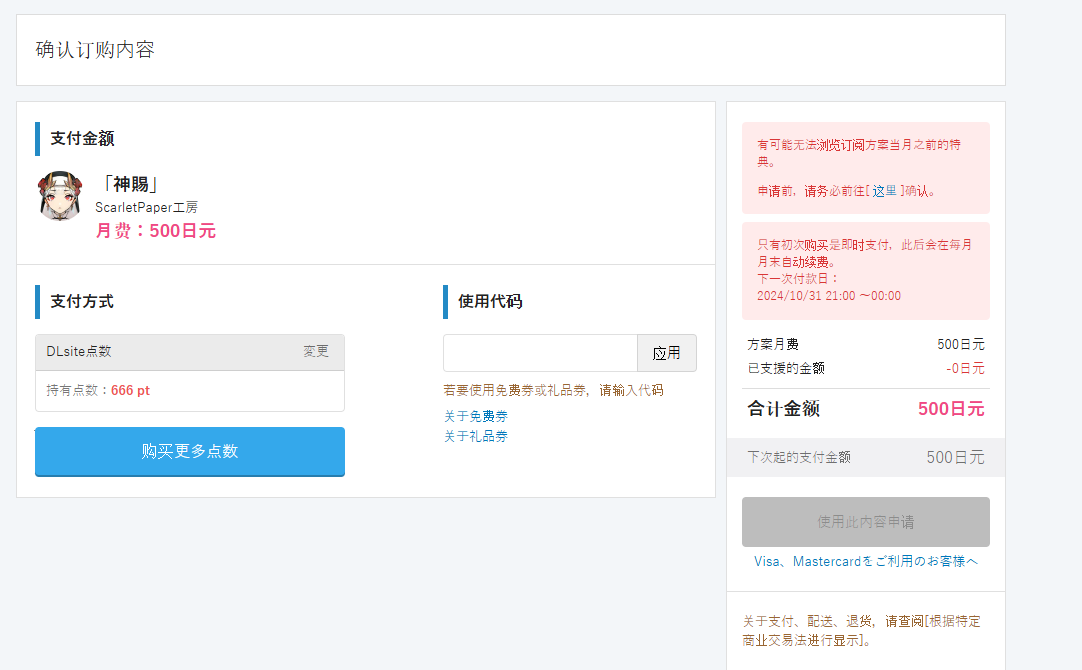Screen dimensions: 1082x670
Task: Click the 根据特定商业交易法进行显示 text
Action: pyautogui.click(x=861, y=631)
